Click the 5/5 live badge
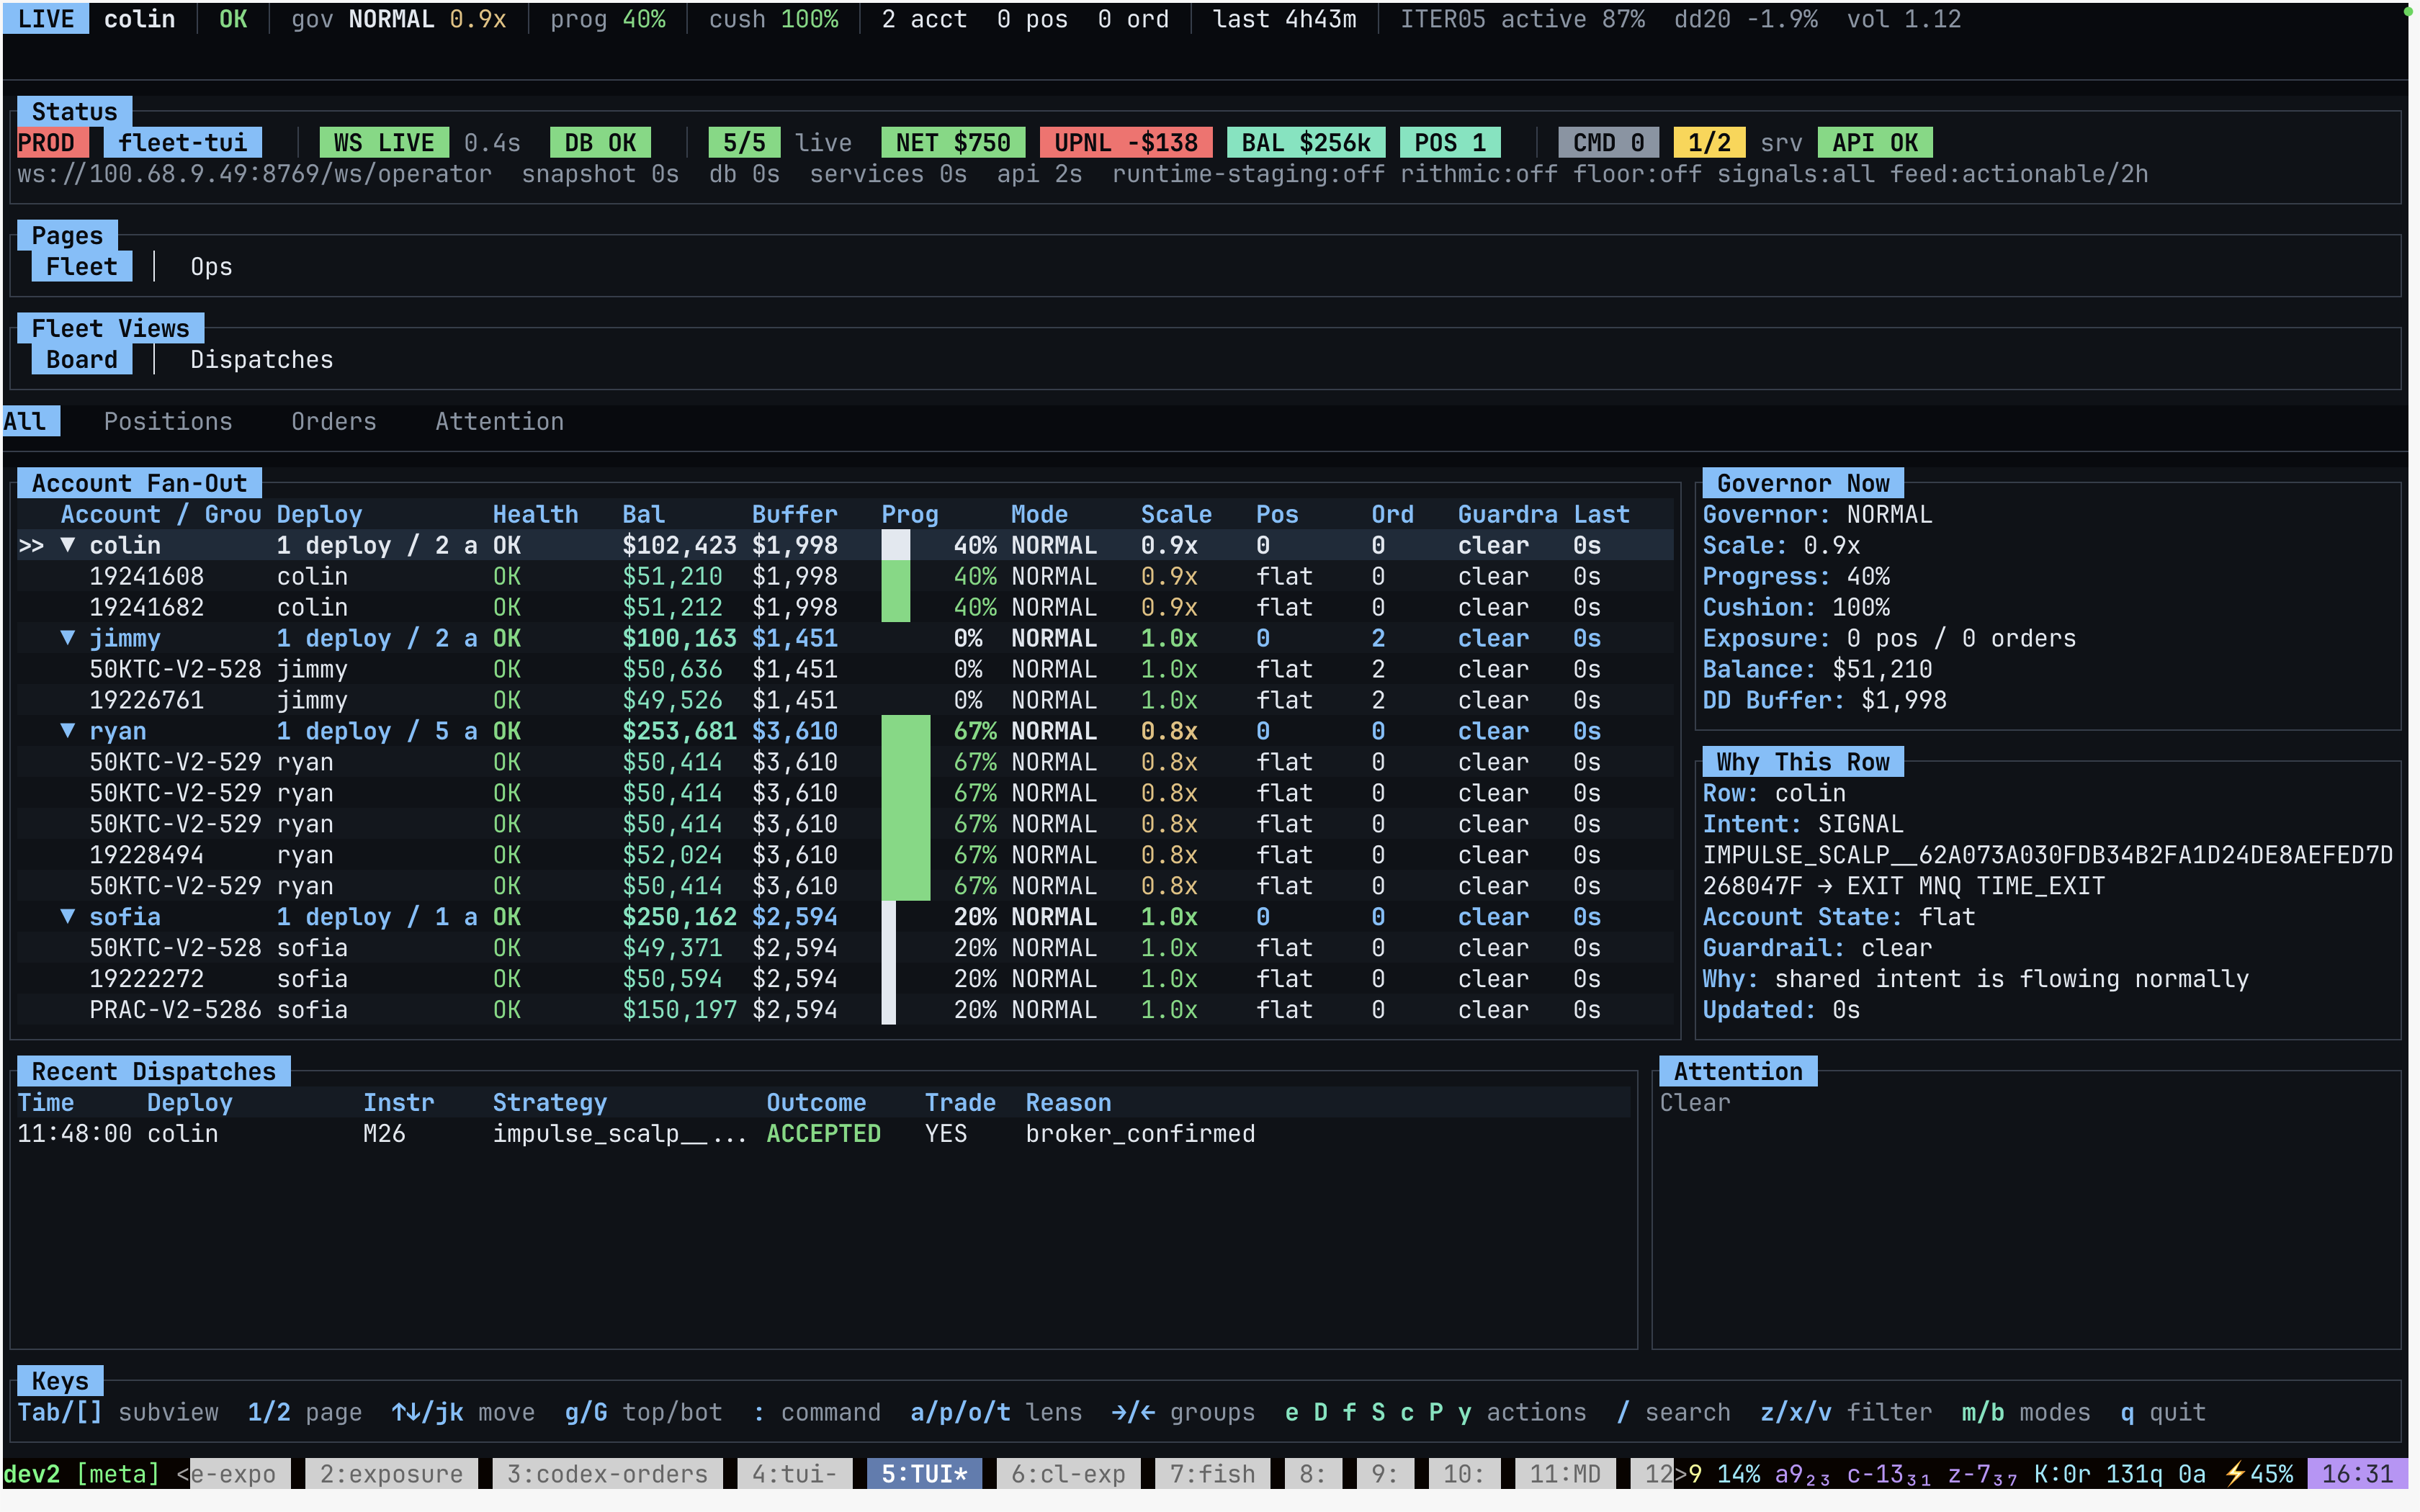Viewport: 2420px width, 1512px height. click(x=744, y=143)
